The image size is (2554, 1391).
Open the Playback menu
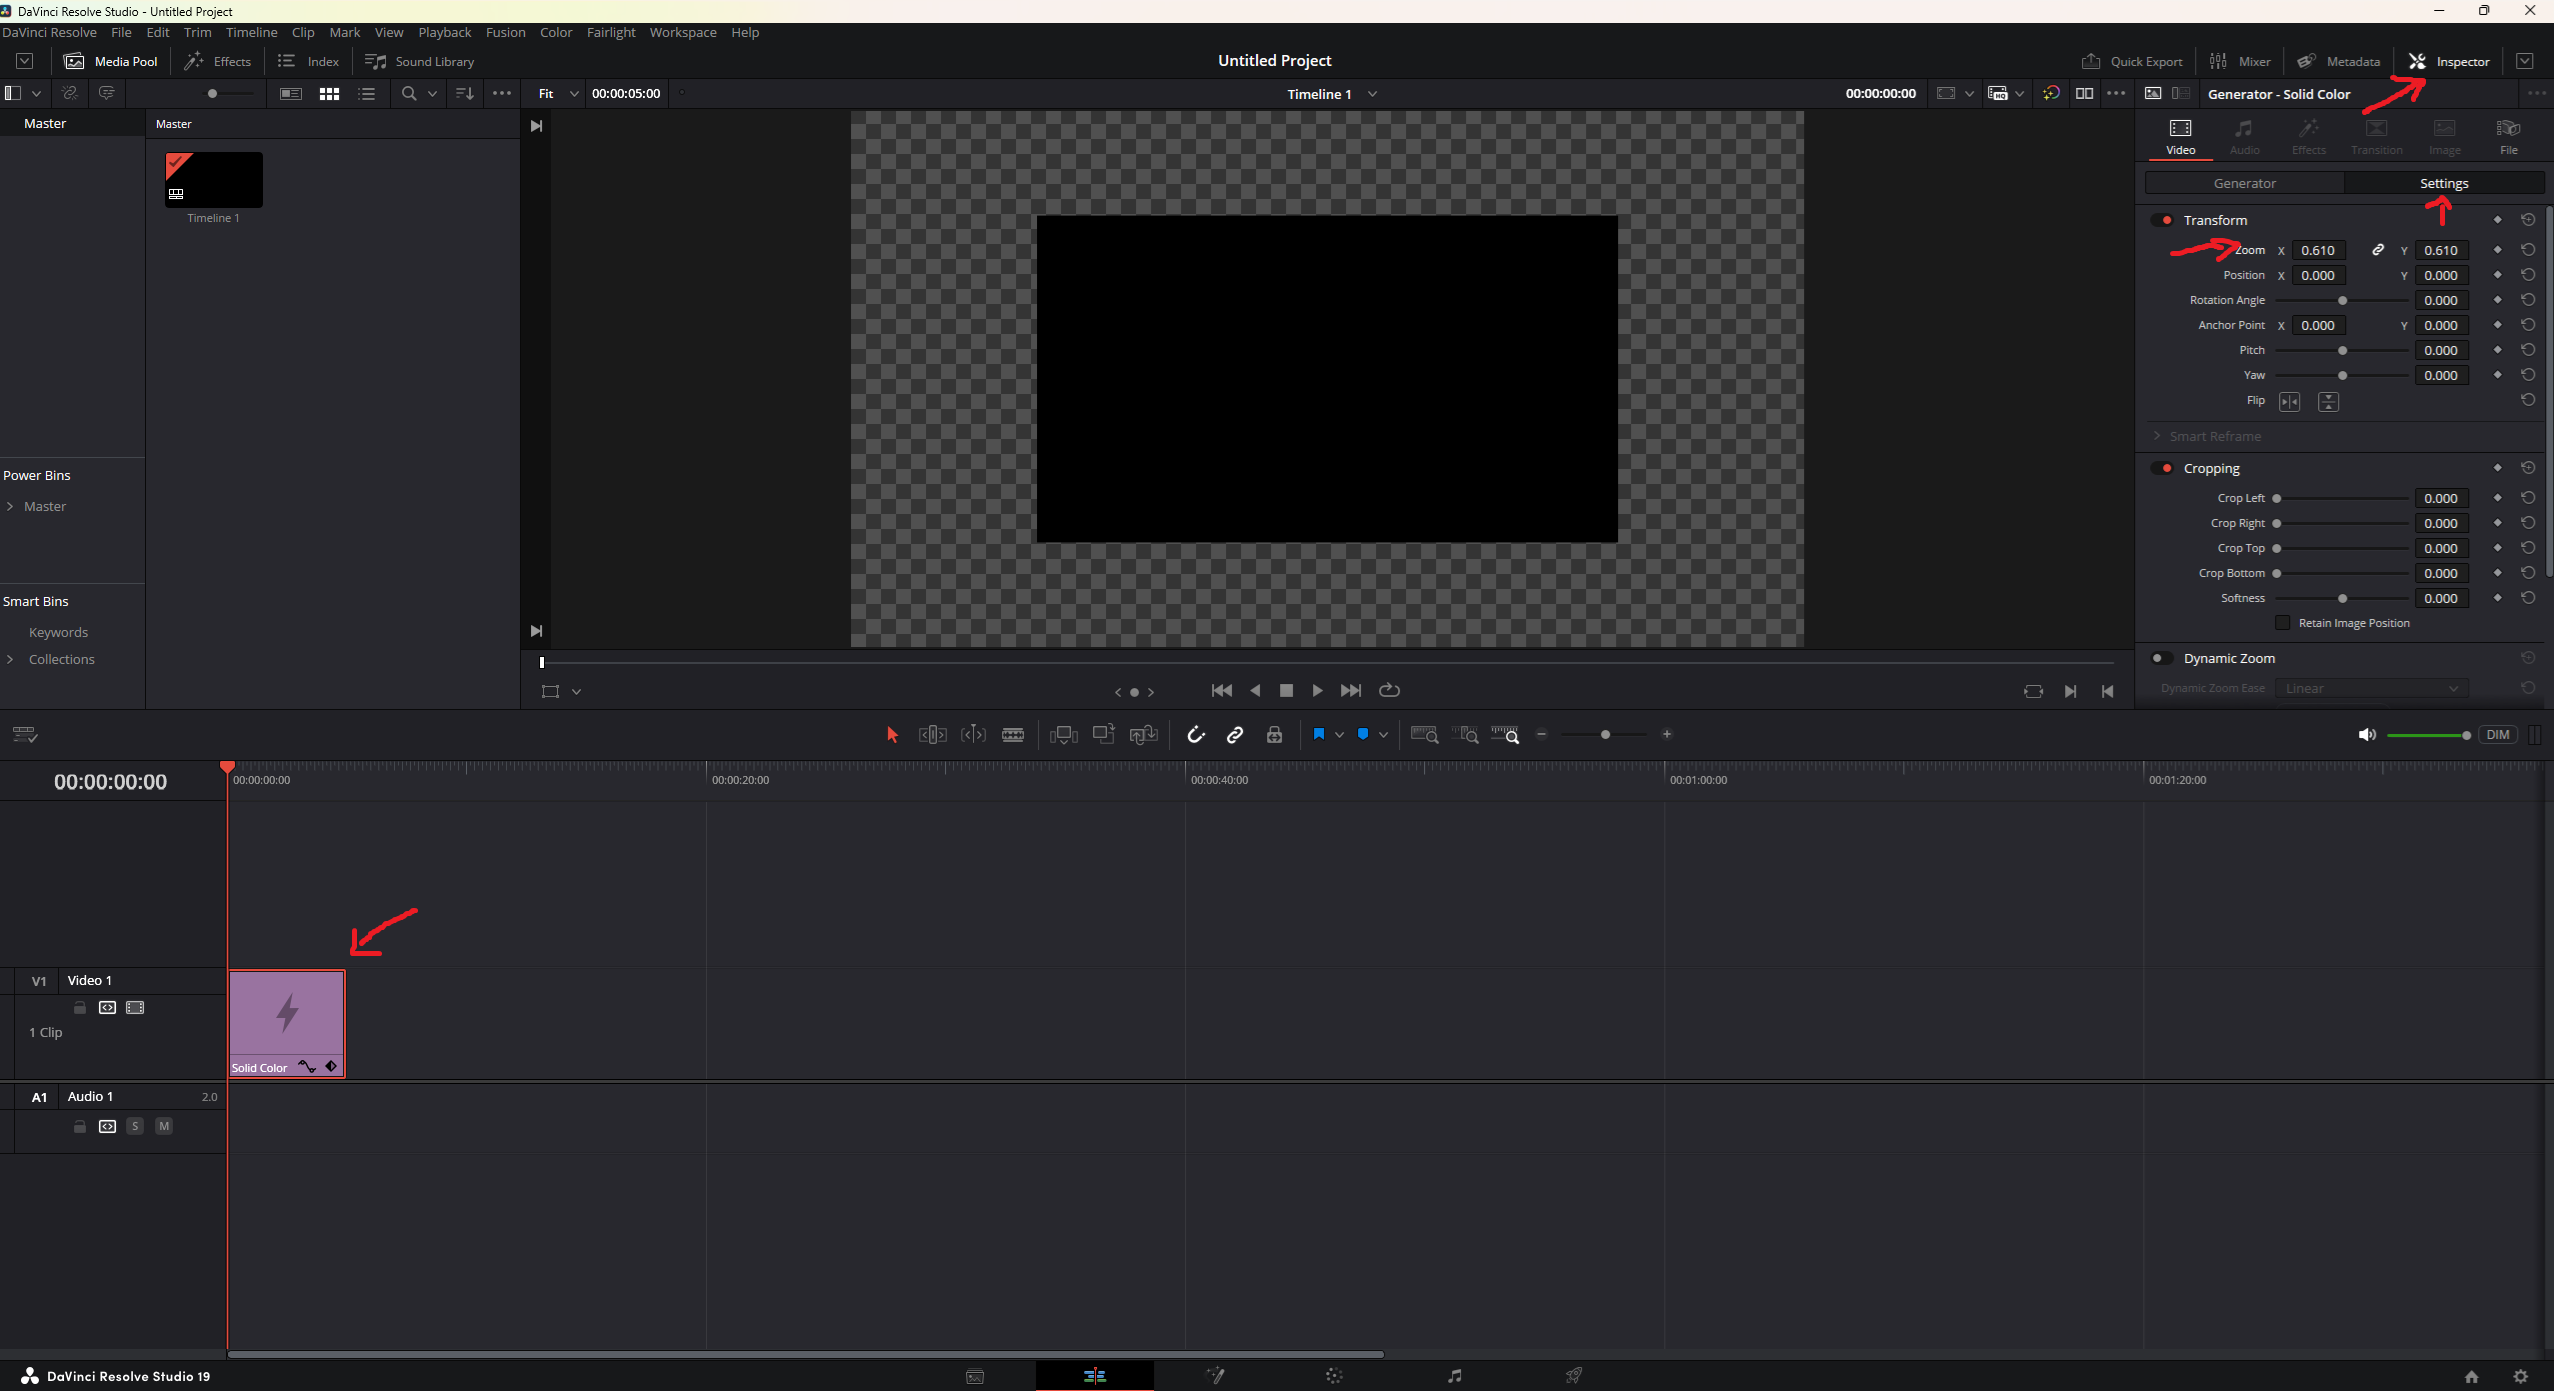(444, 32)
